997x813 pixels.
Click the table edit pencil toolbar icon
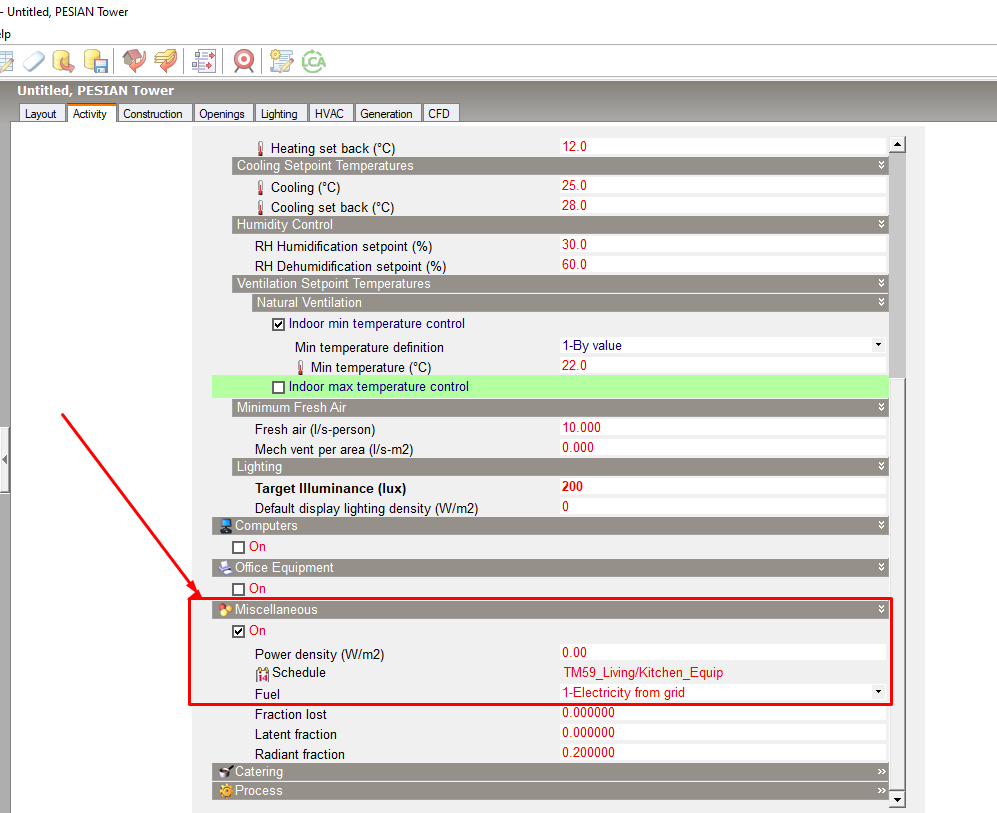[x=6, y=61]
